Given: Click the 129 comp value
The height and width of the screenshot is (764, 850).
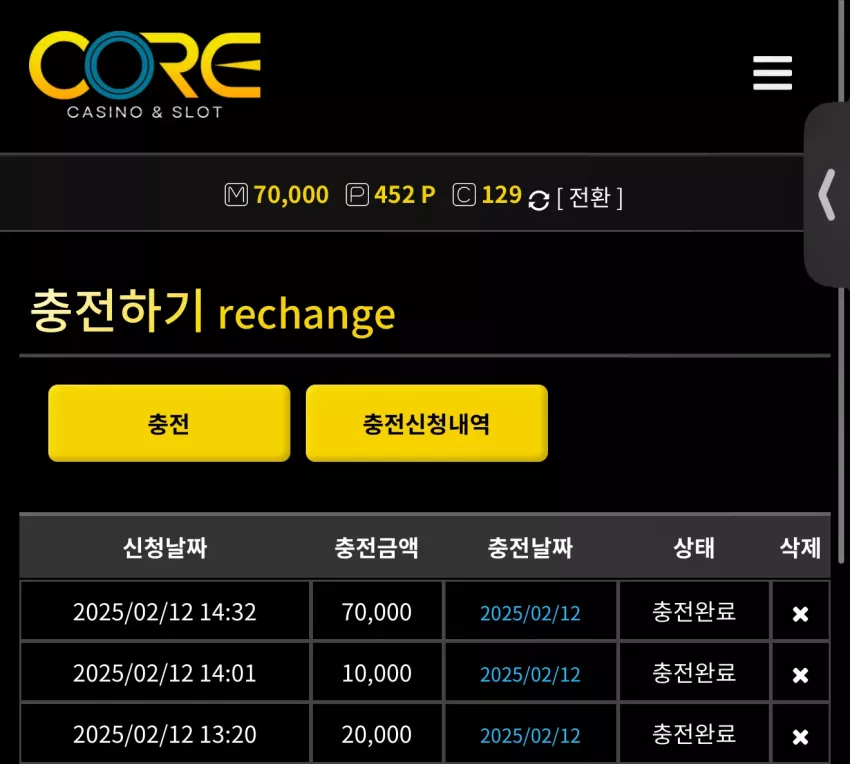Looking at the screenshot, I should tap(501, 195).
